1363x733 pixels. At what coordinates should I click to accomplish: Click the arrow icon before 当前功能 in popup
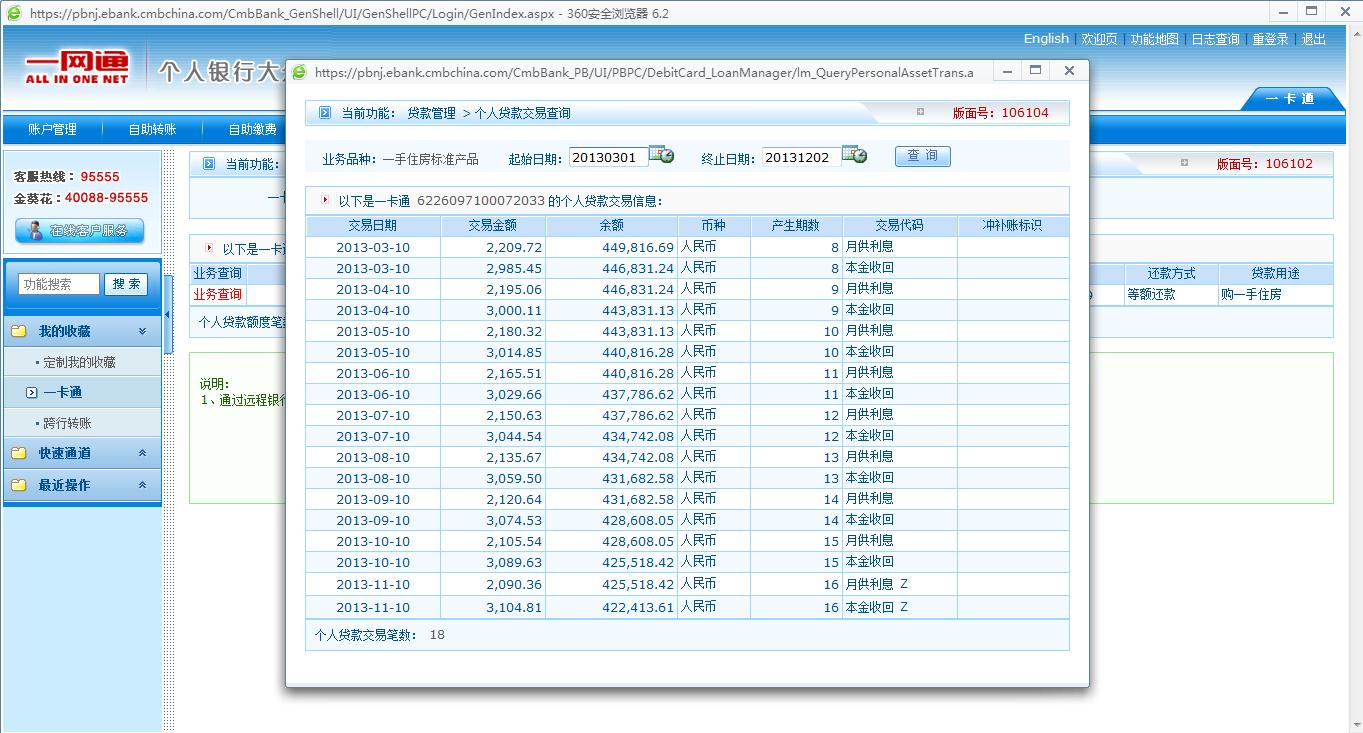tap(325, 113)
